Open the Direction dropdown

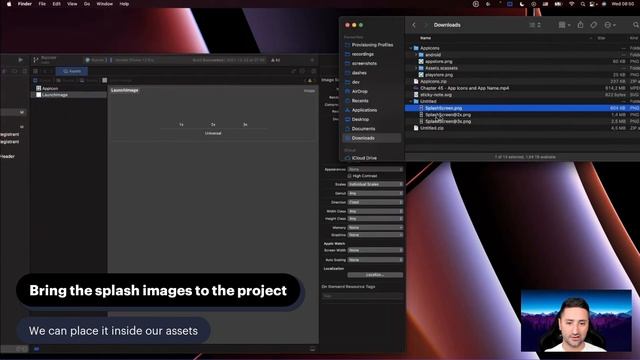click(x=375, y=202)
